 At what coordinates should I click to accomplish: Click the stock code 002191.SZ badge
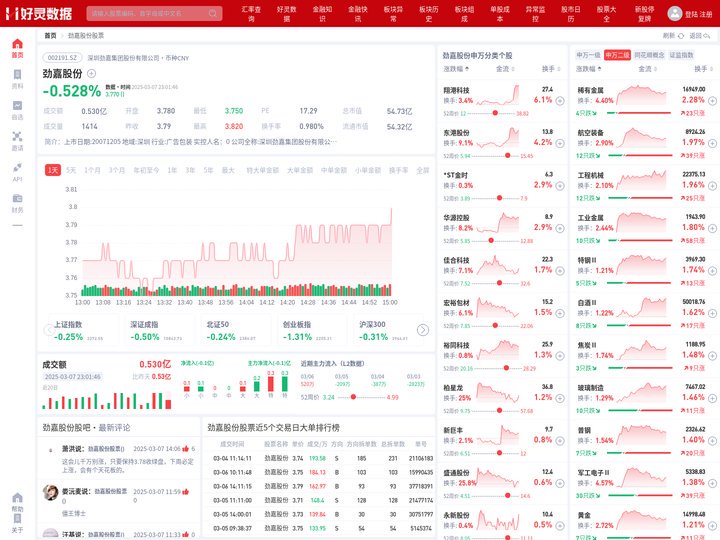click(x=62, y=58)
